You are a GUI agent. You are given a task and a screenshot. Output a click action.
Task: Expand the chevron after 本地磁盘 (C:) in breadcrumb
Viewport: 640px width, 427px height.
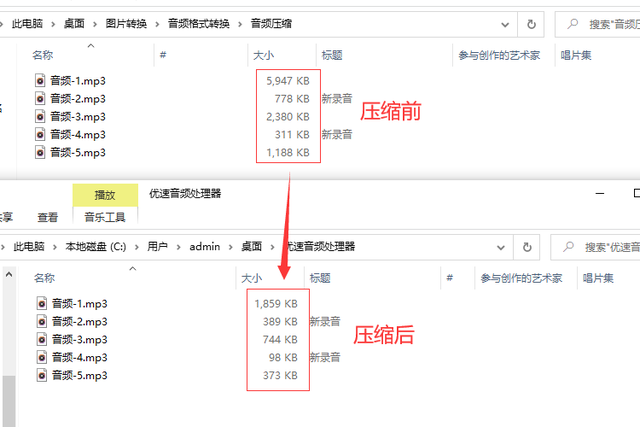coord(136,246)
